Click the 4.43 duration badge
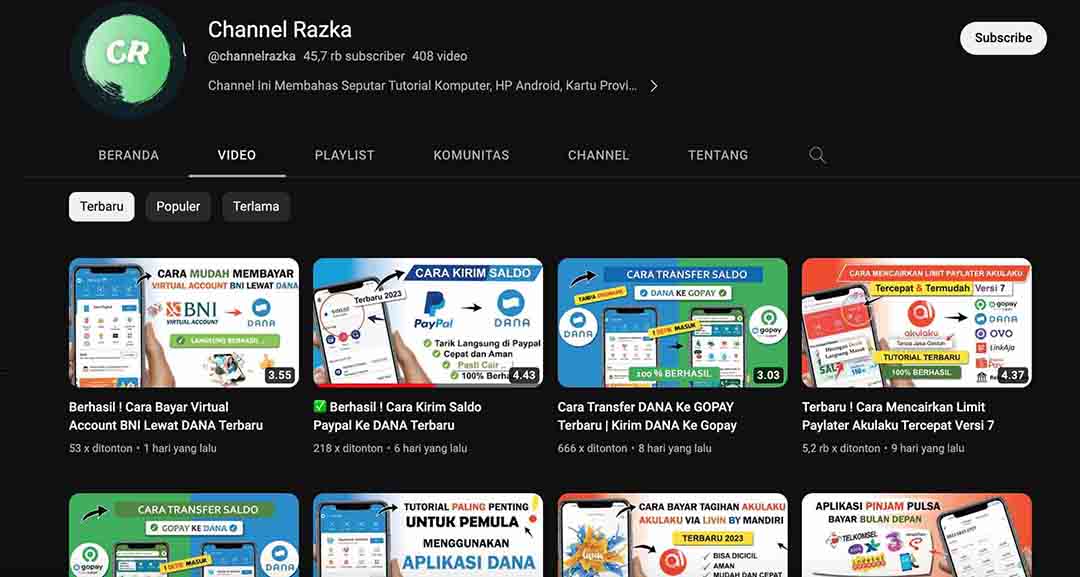1080x577 pixels. tap(523, 375)
